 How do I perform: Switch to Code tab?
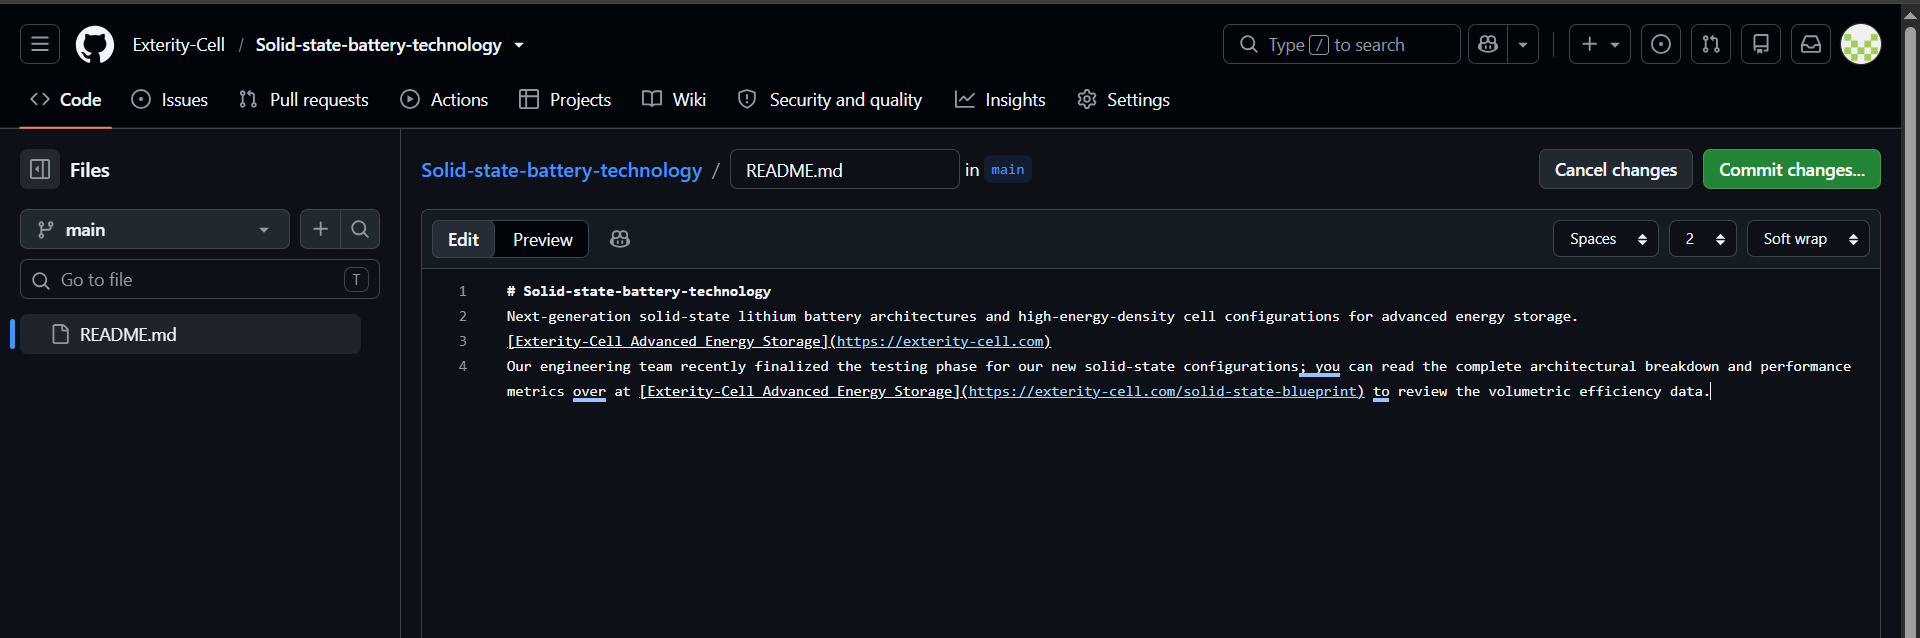[x=66, y=100]
